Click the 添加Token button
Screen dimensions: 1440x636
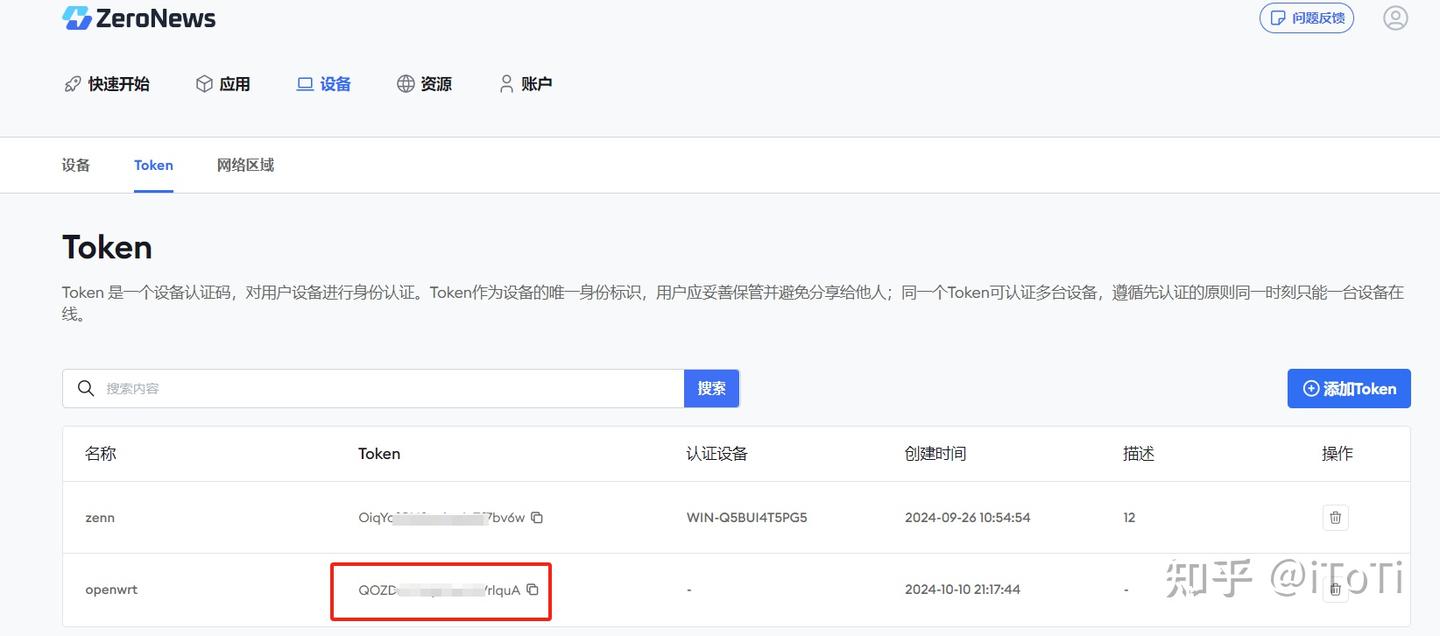[x=1349, y=388]
